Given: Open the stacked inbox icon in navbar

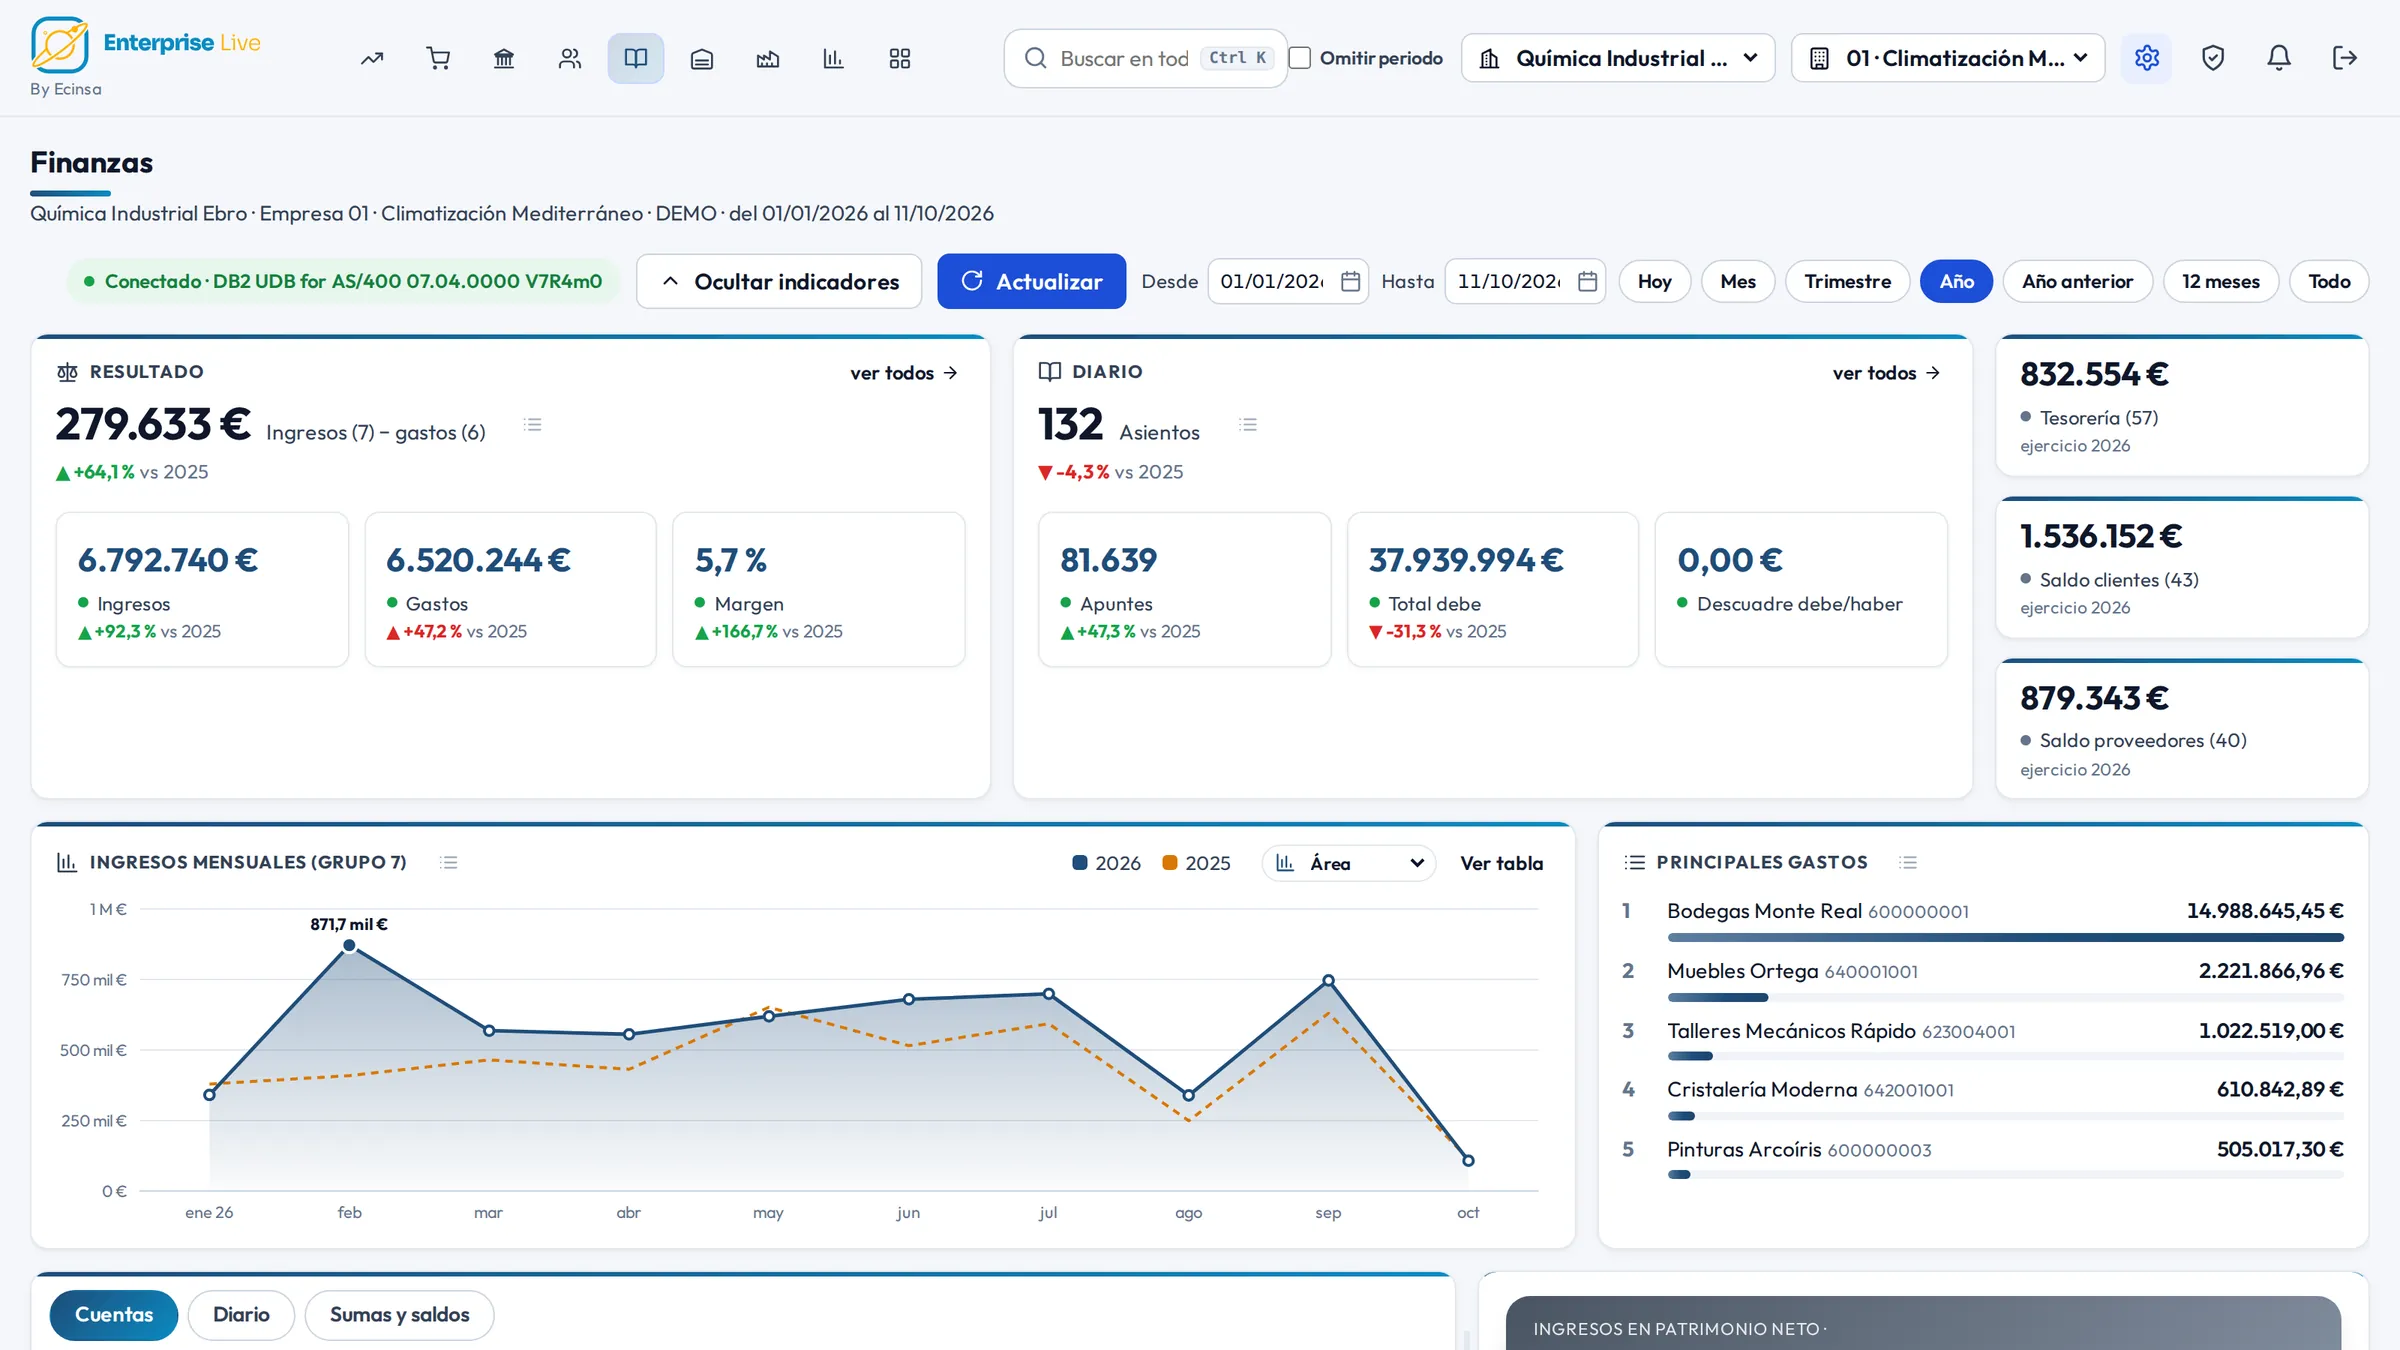Looking at the screenshot, I should coord(702,58).
